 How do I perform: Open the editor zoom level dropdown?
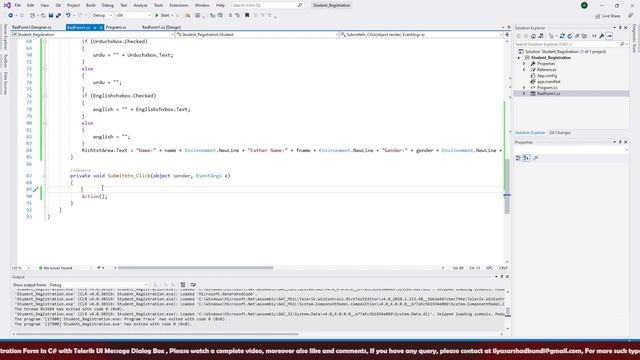[x=21, y=268]
